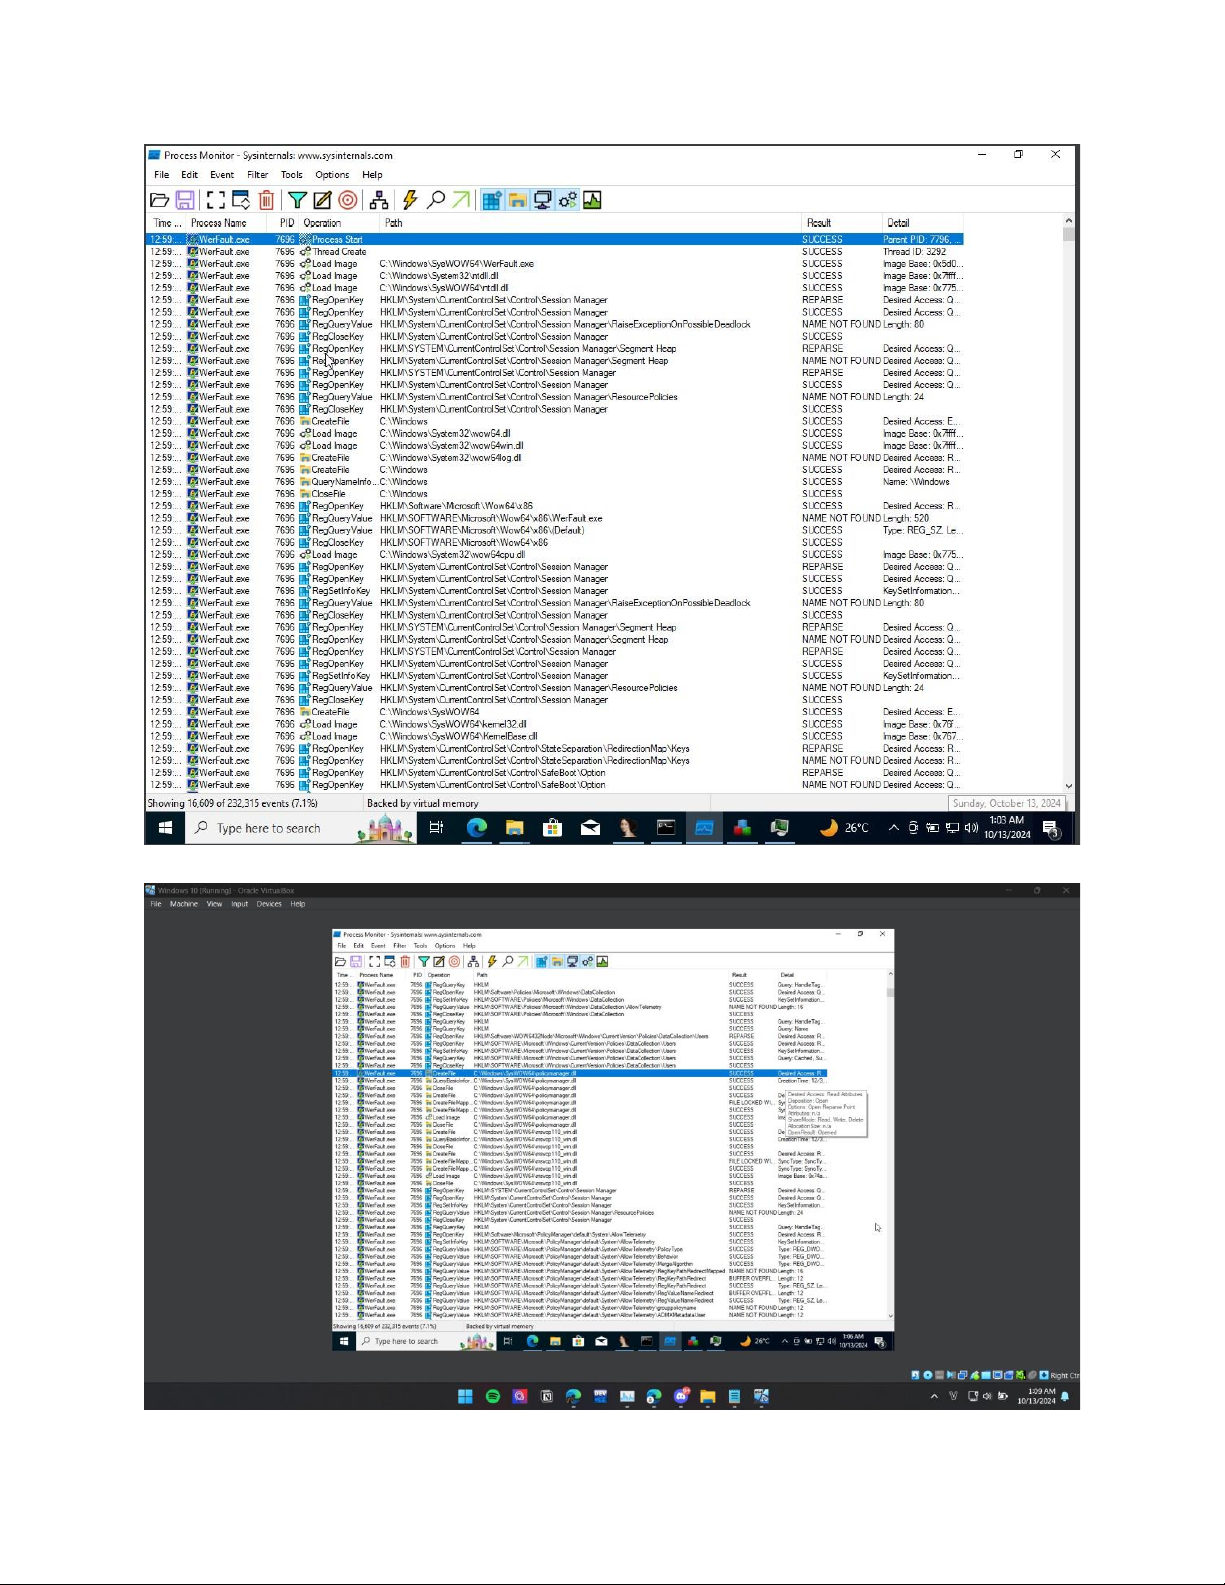Expand hidden tray icons in the upper screenshot's taskbar
This screenshot has width=1225, height=1585.
tap(894, 828)
